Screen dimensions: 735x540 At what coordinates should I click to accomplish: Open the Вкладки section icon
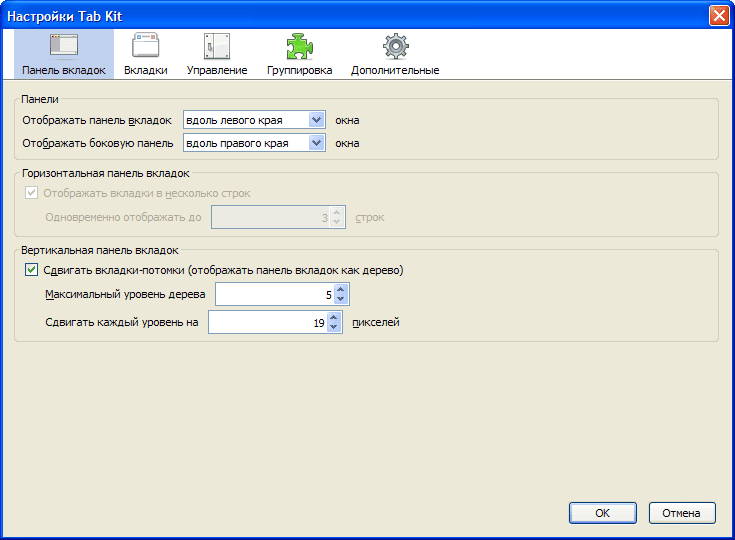[x=146, y=45]
